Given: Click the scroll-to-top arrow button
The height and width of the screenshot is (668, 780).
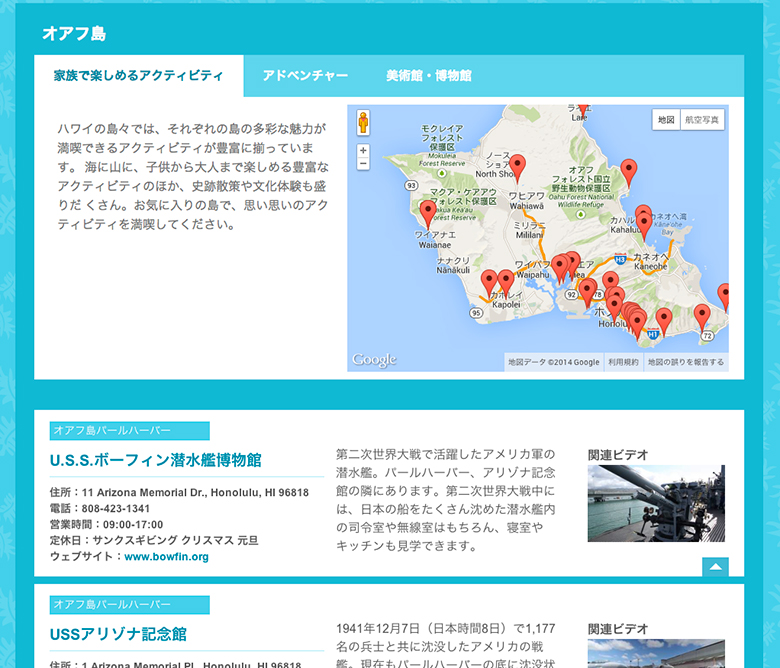Looking at the screenshot, I should pyautogui.click(x=715, y=568).
